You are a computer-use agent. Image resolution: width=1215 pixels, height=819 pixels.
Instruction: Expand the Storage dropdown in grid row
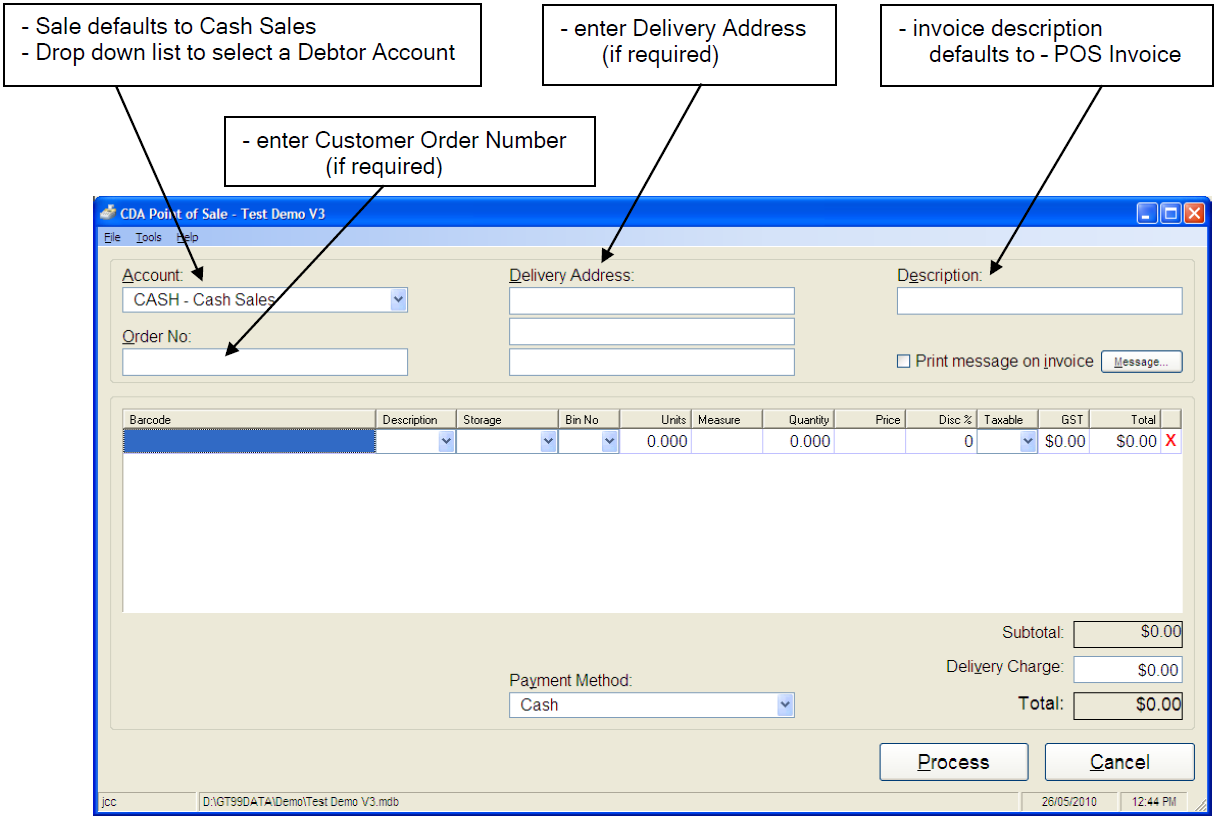(547, 441)
